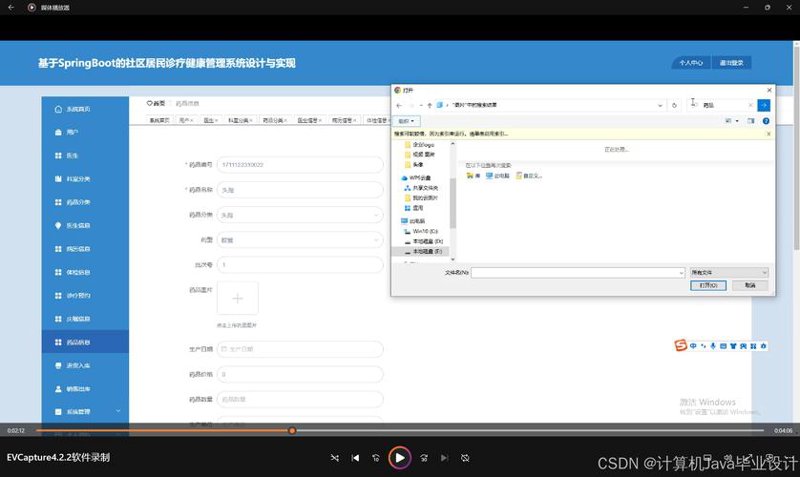
Task: Switch to 用户 page tab
Action: (x=186, y=120)
